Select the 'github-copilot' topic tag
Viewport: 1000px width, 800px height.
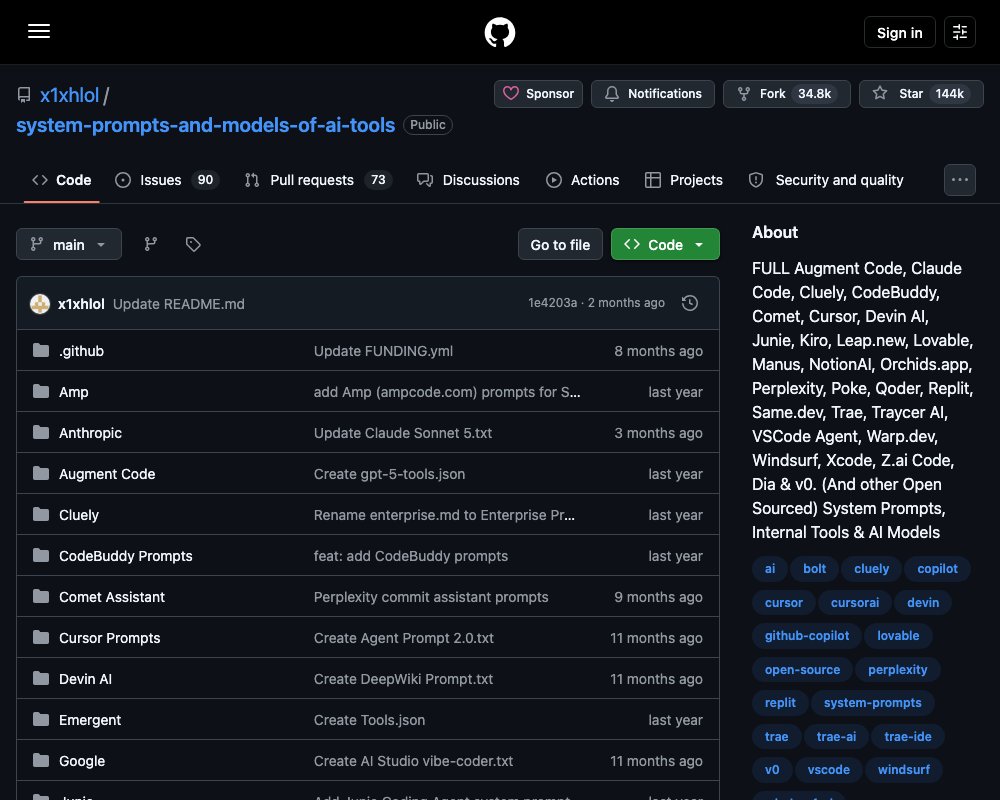tap(807, 635)
